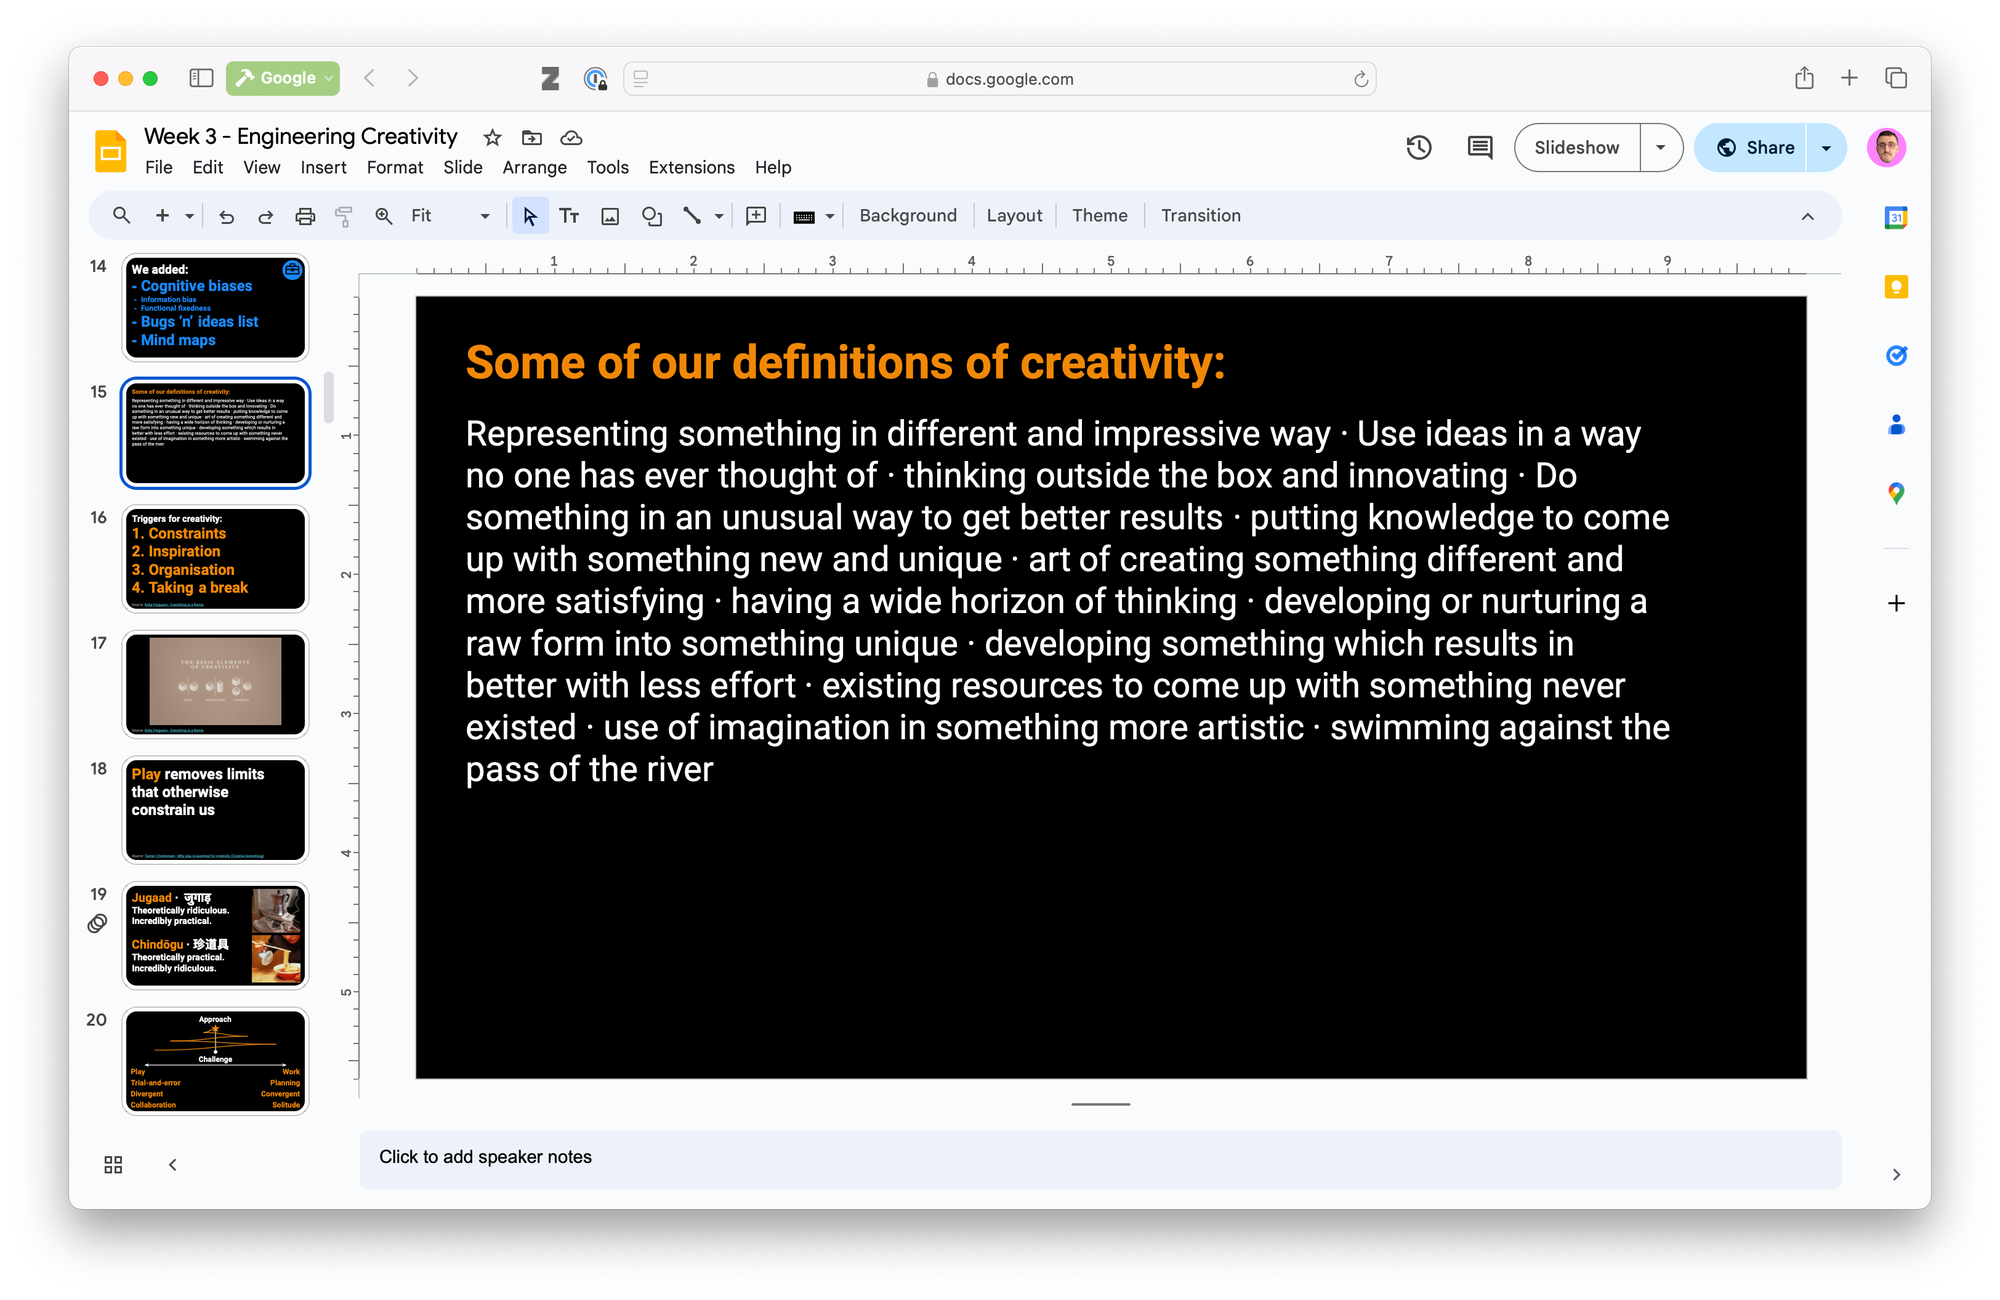The image size is (2000, 1300).
Task: Toggle grid view of slides
Action: tap(113, 1164)
